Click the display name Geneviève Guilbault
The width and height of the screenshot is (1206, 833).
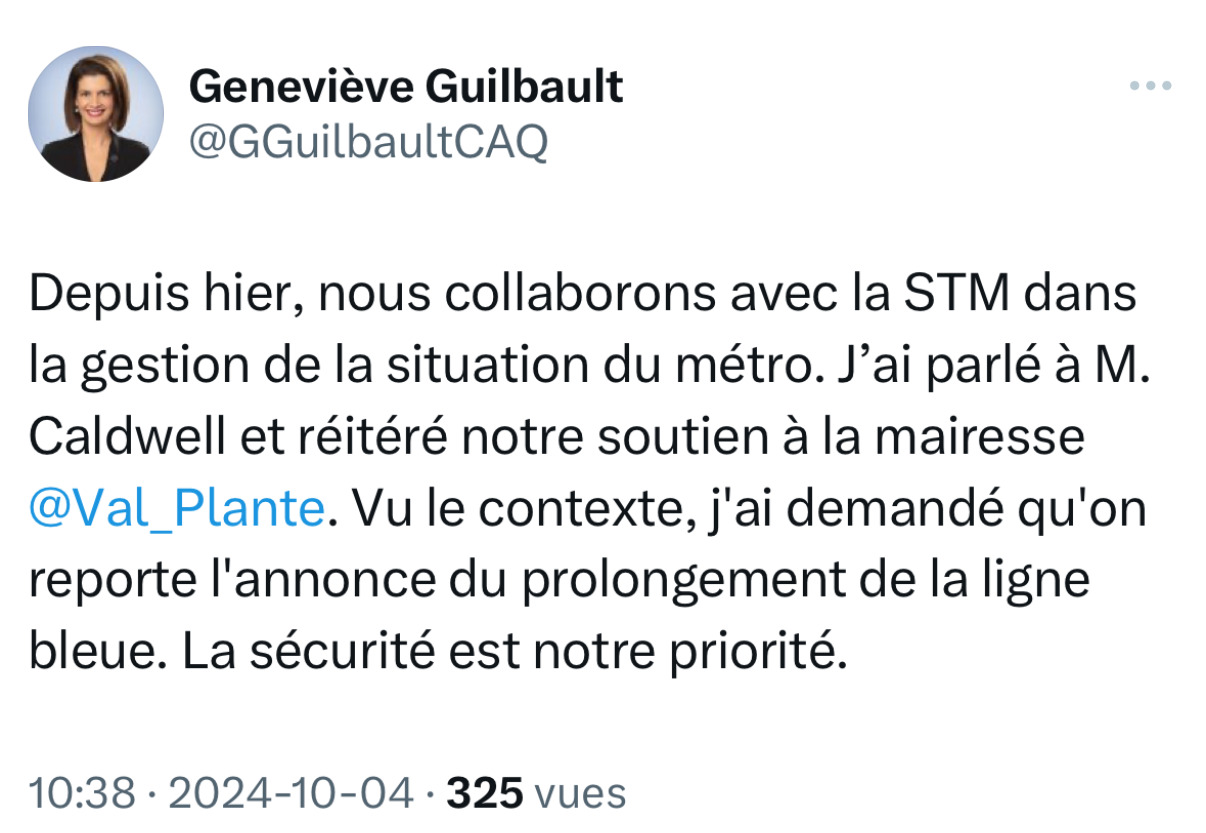406,88
